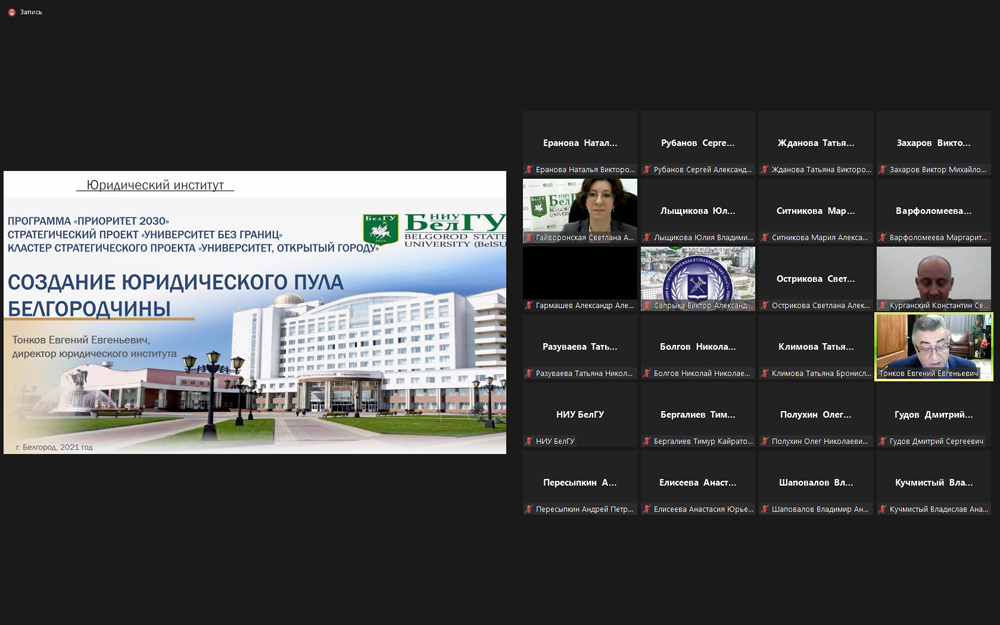Viewport: 1000px width, 625px height.
Task: Click muted mic icon for Елисеева Анастасия
Action: click(647, 509)
